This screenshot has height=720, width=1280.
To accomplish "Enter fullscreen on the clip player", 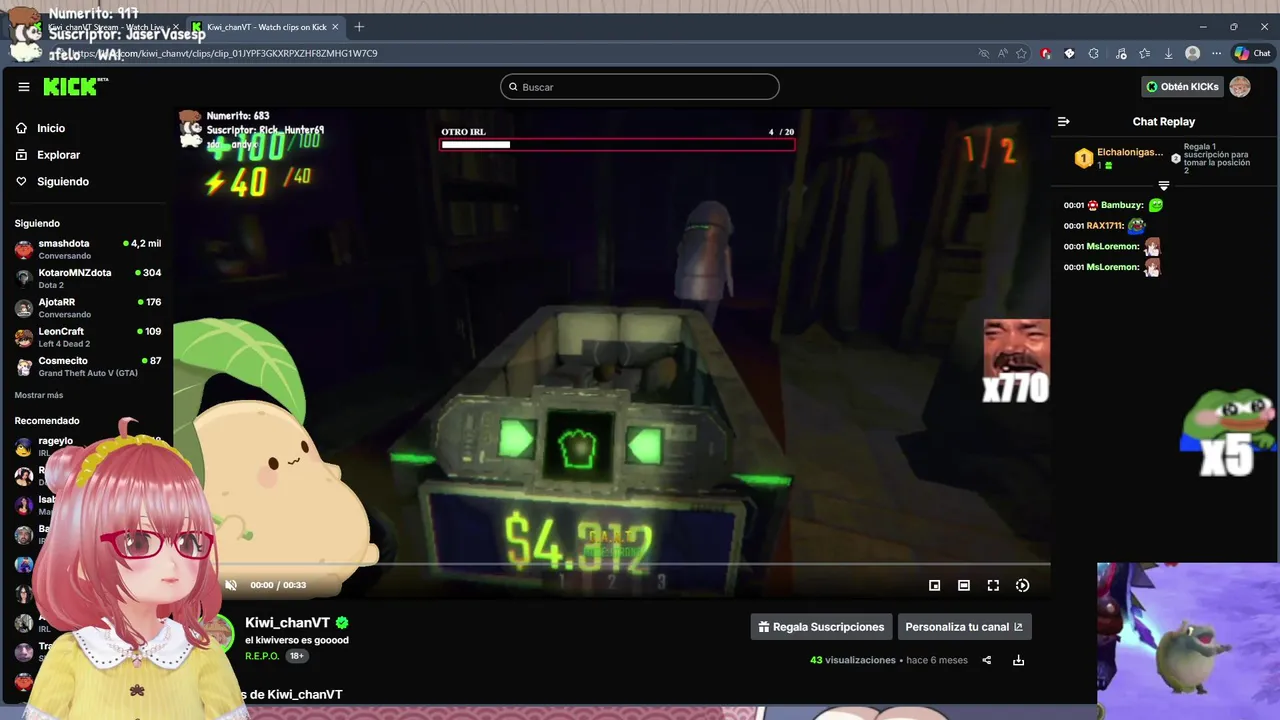I will (x=993, y=585).
